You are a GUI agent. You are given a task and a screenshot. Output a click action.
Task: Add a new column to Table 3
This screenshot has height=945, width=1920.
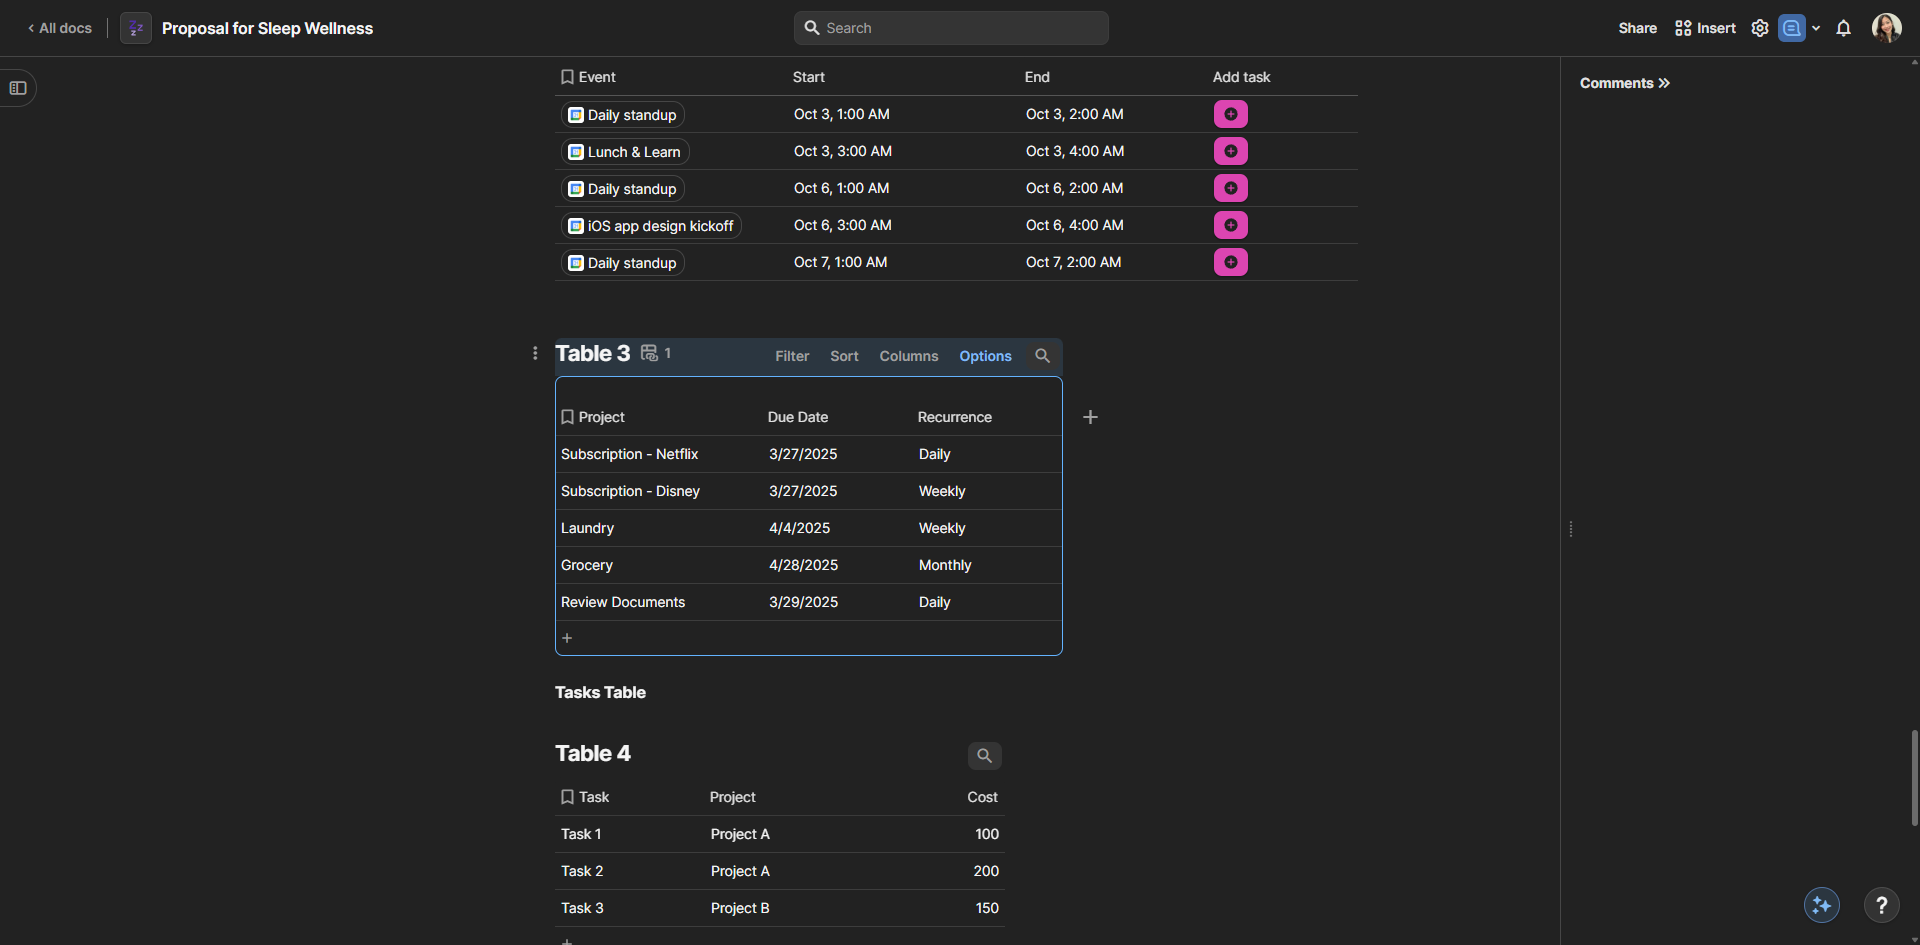pyautogui.click(x=1090, y=417)
